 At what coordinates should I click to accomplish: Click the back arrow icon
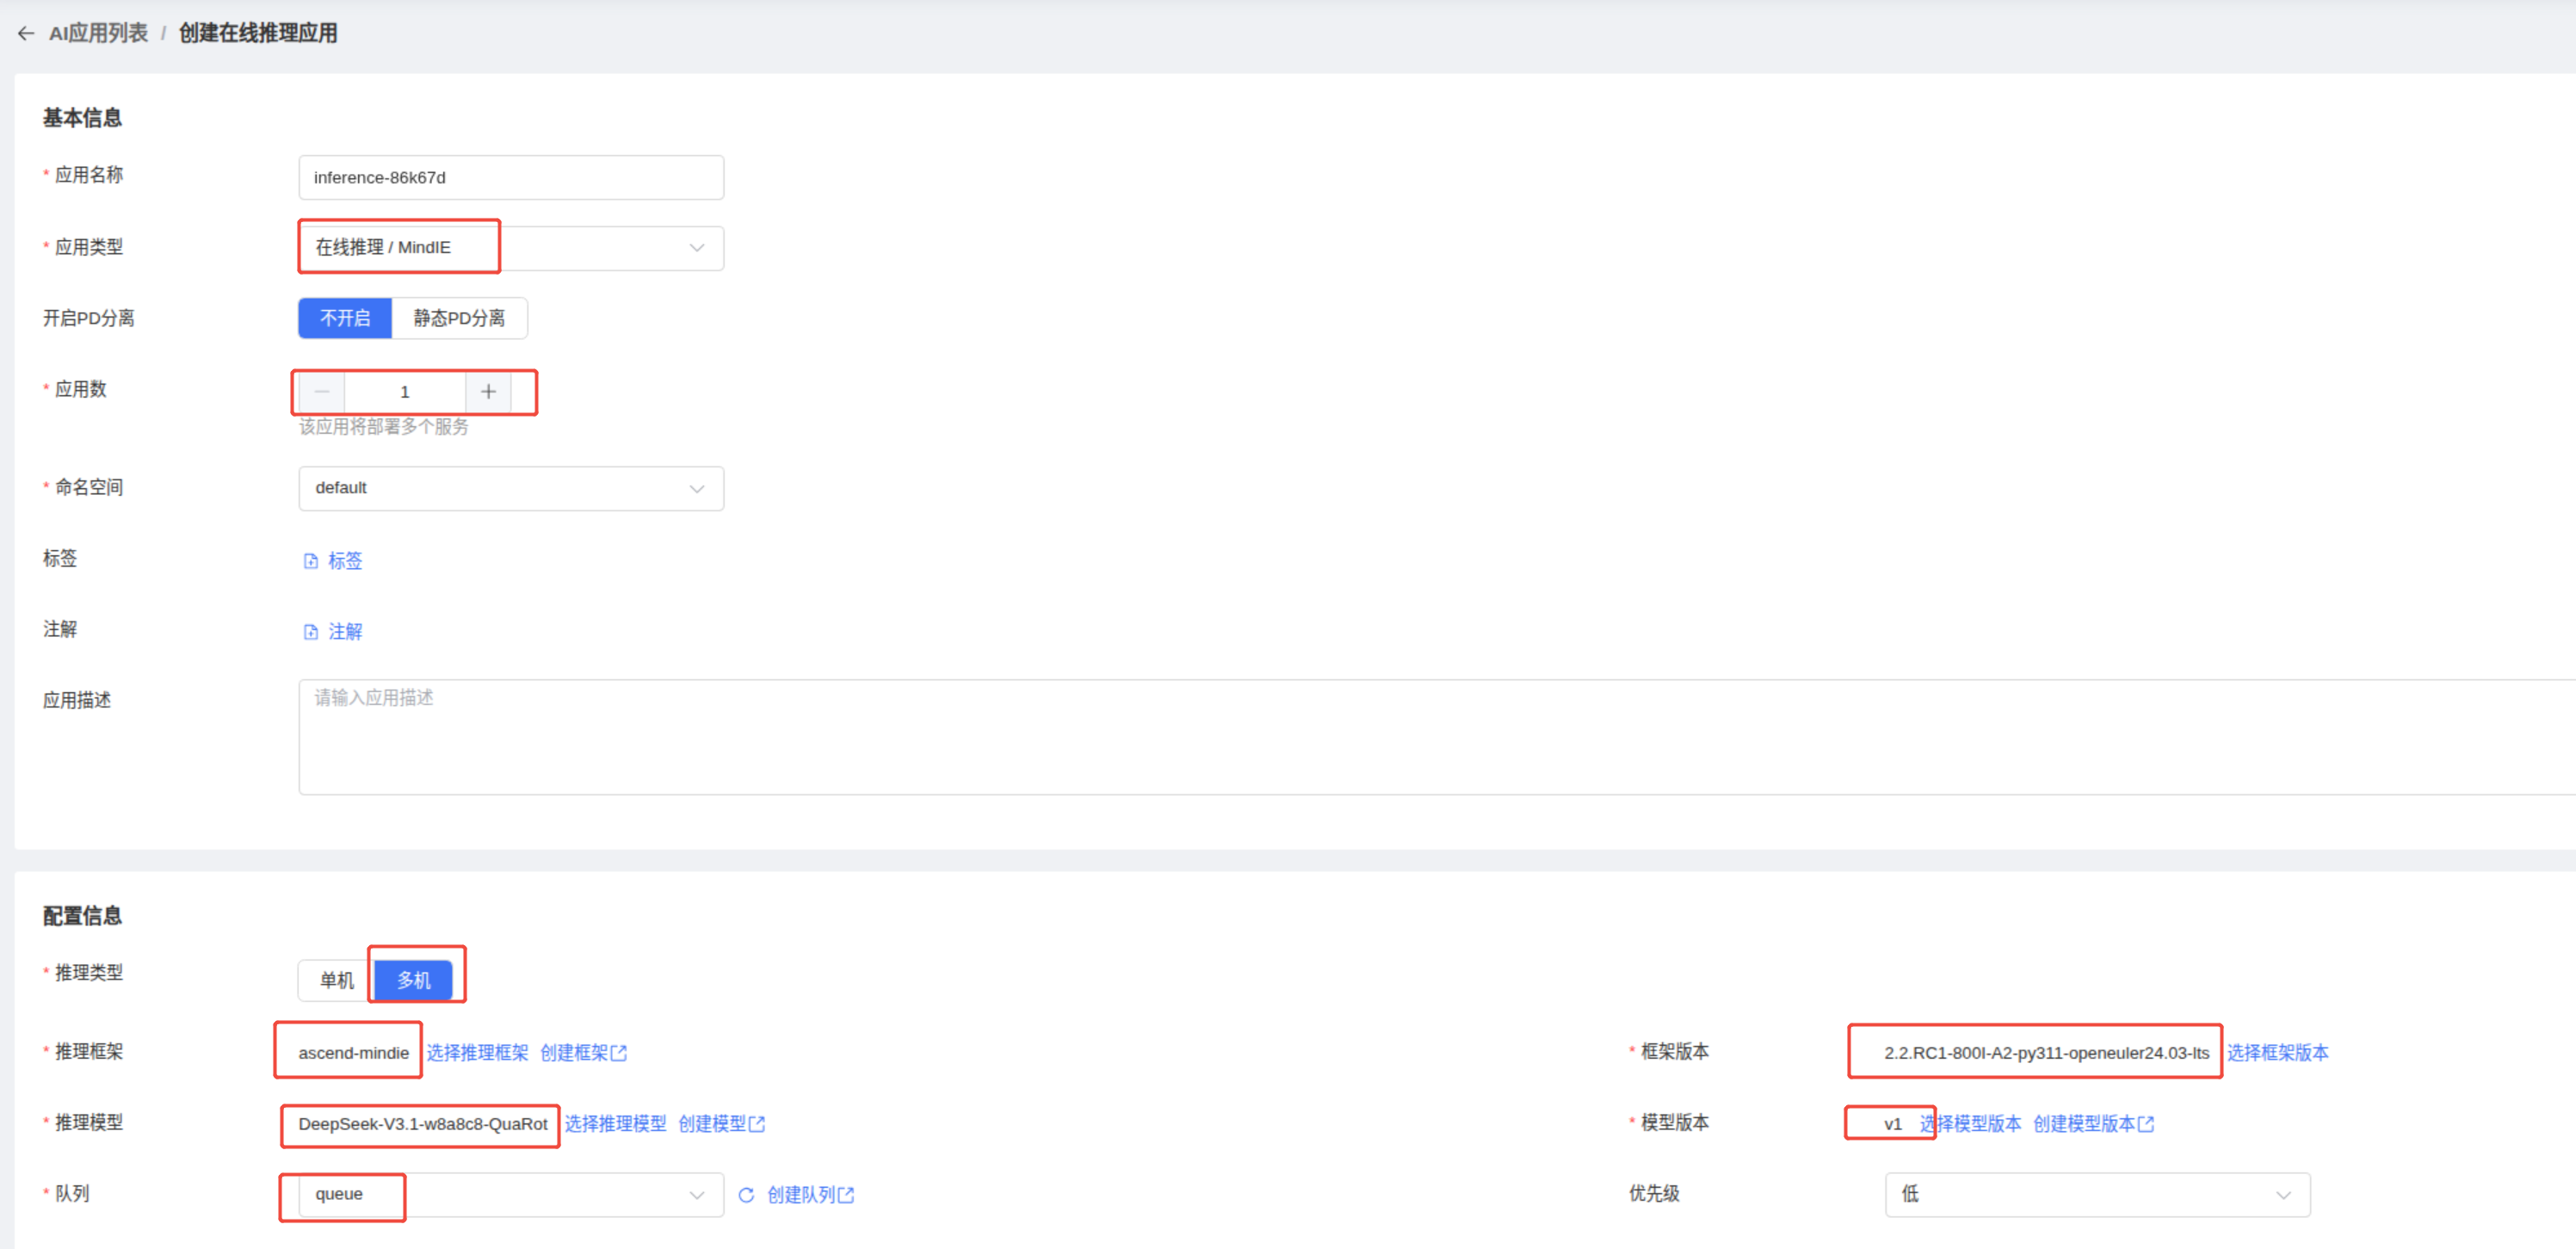(26, 33)
